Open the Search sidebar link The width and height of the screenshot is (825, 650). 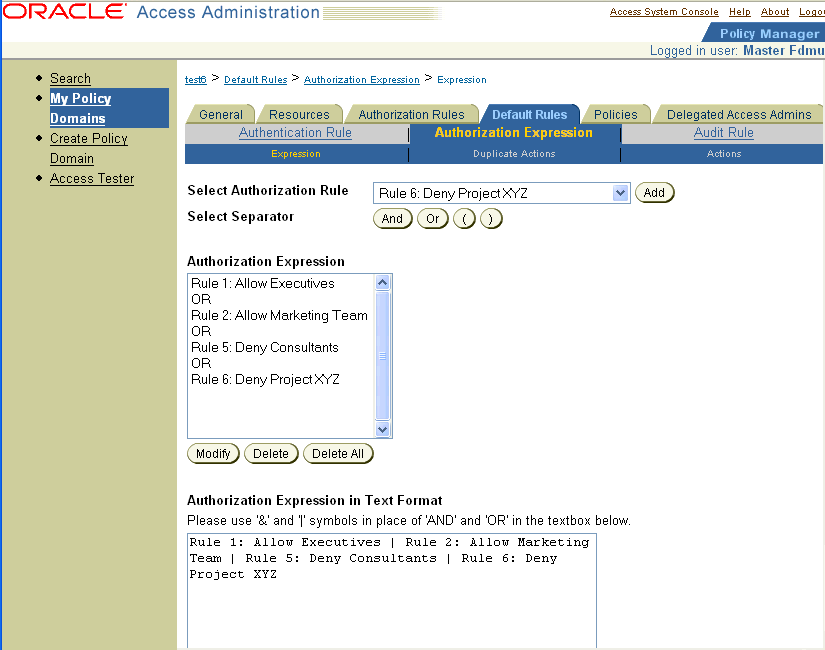click(x=71, y=78)
